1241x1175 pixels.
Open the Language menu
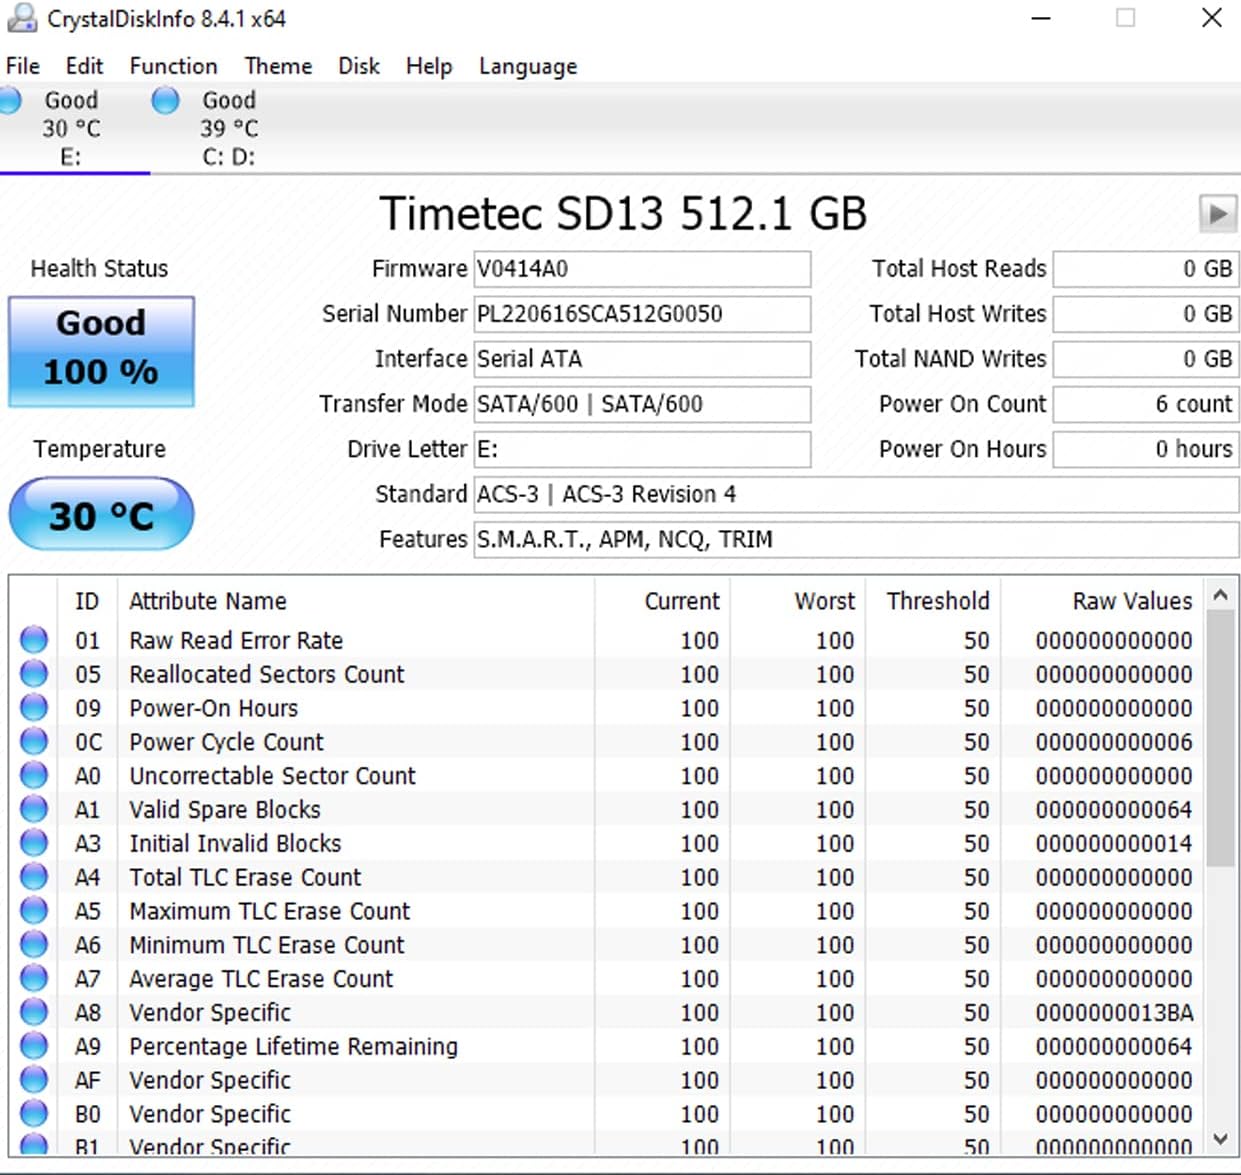(x=528, y=66)
